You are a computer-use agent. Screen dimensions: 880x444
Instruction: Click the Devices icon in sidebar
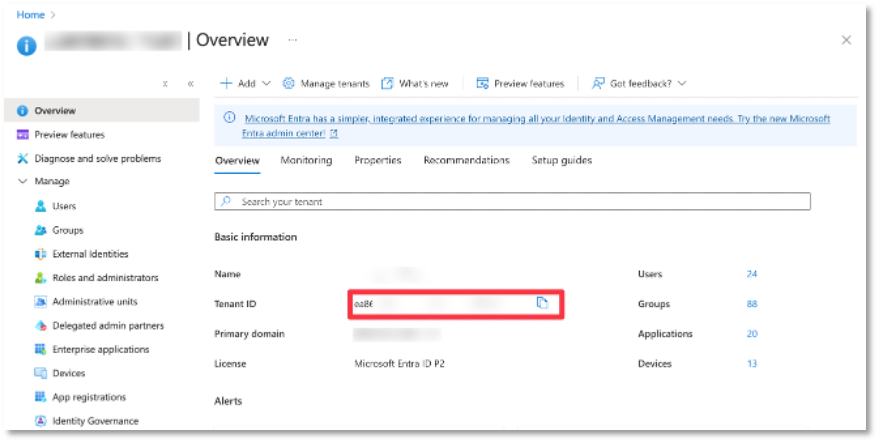click(40, 373)
